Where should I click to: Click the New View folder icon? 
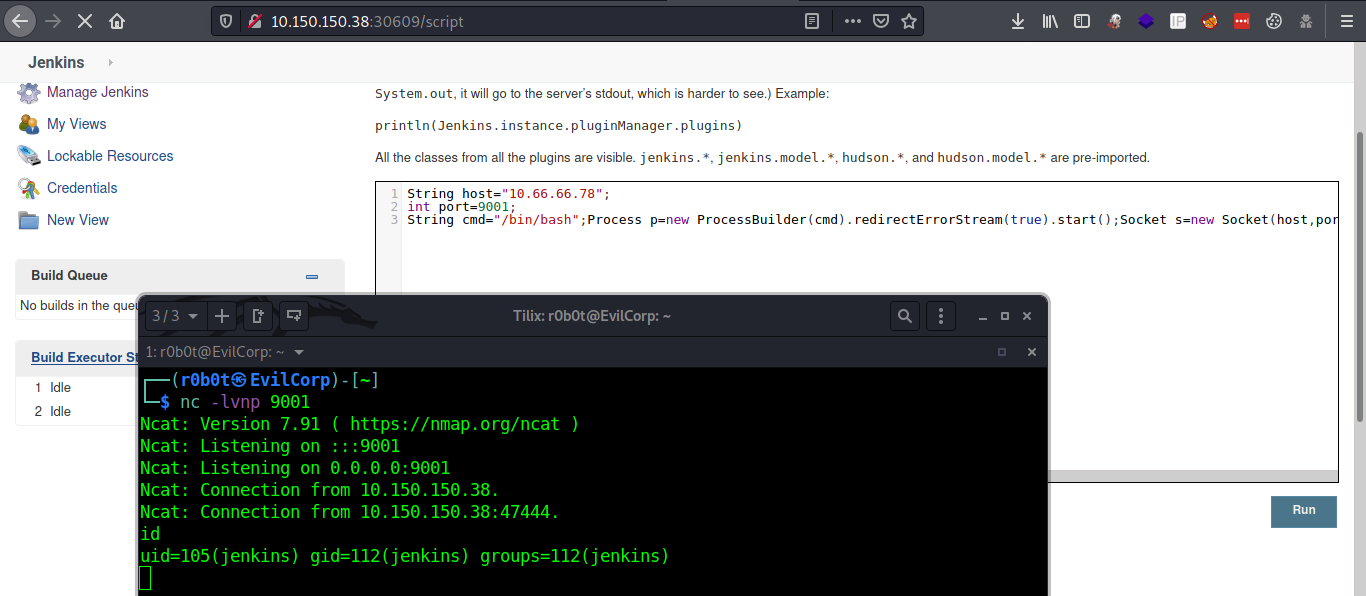pyautogui.click(x=29, y=220)
